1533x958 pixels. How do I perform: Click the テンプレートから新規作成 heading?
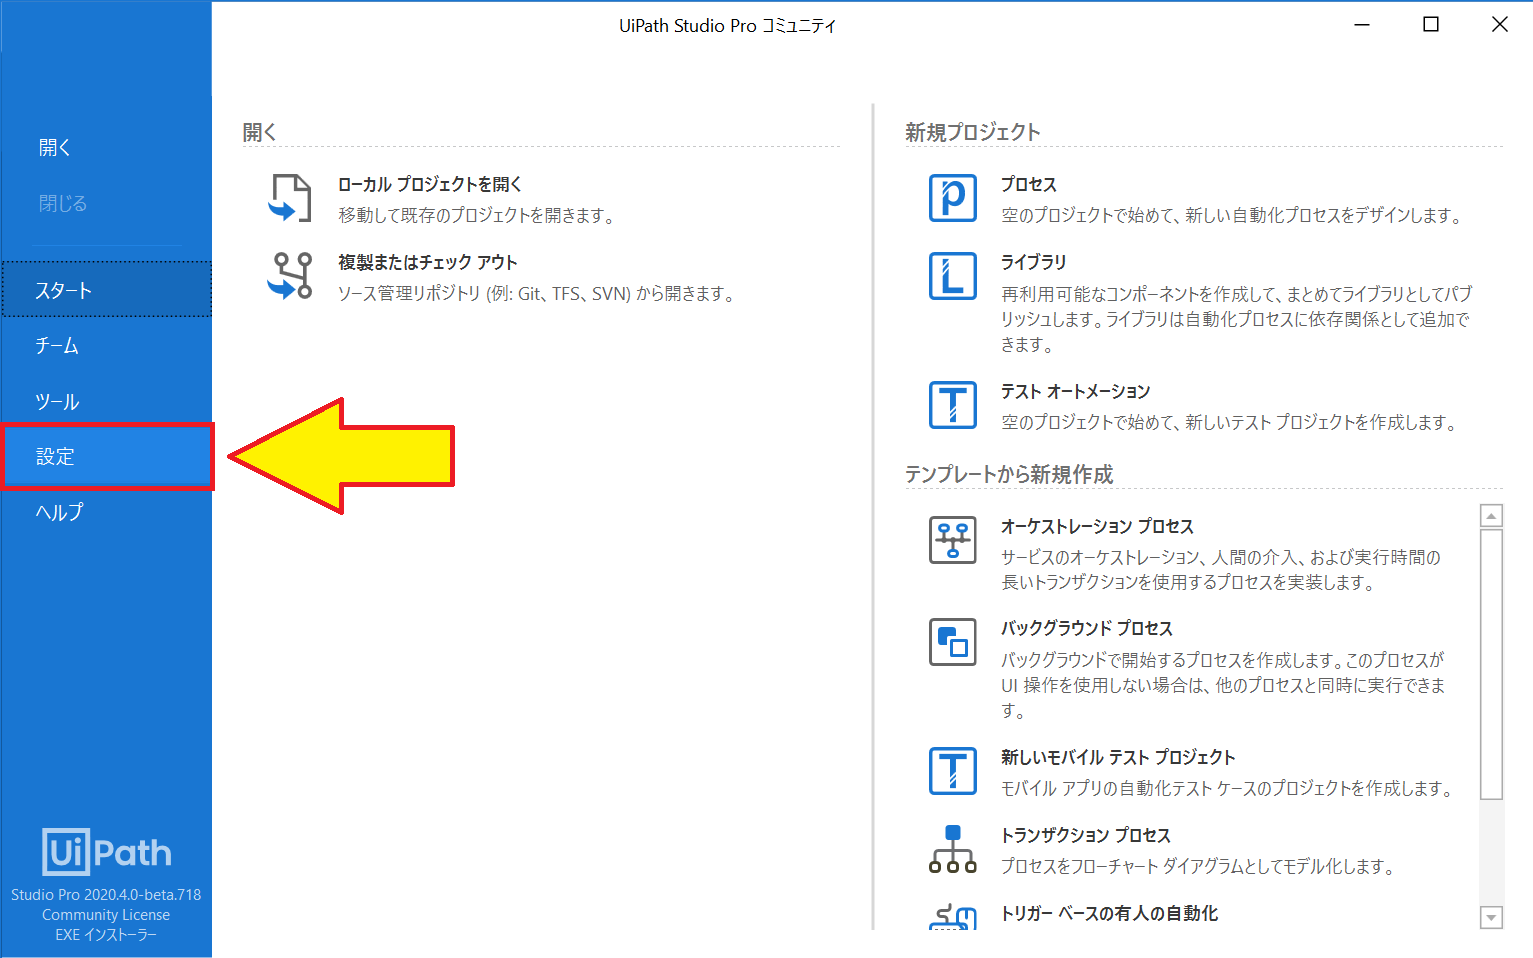tap(1009, 474)
